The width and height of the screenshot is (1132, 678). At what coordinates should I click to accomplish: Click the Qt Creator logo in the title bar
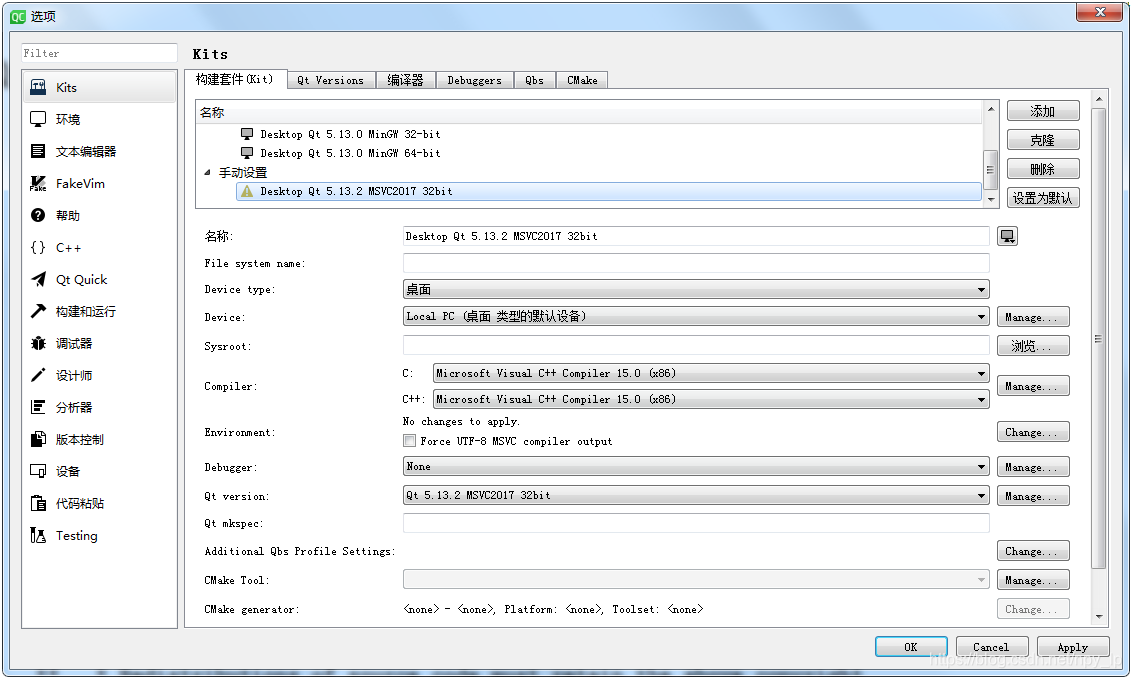[x=17, y=16]
